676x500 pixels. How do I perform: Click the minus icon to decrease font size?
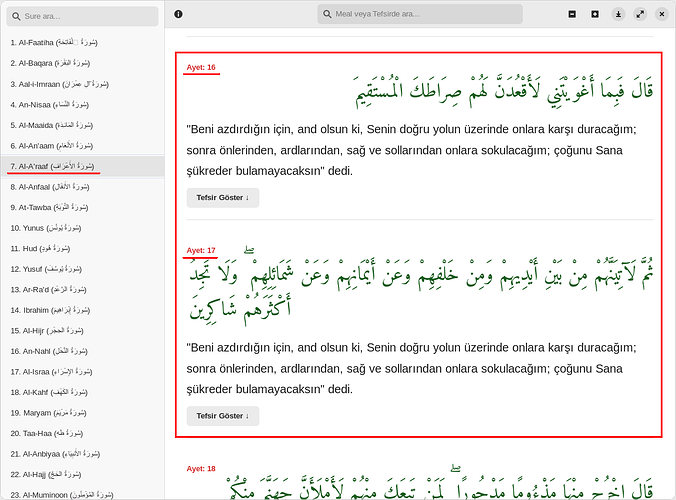[572, 14]
